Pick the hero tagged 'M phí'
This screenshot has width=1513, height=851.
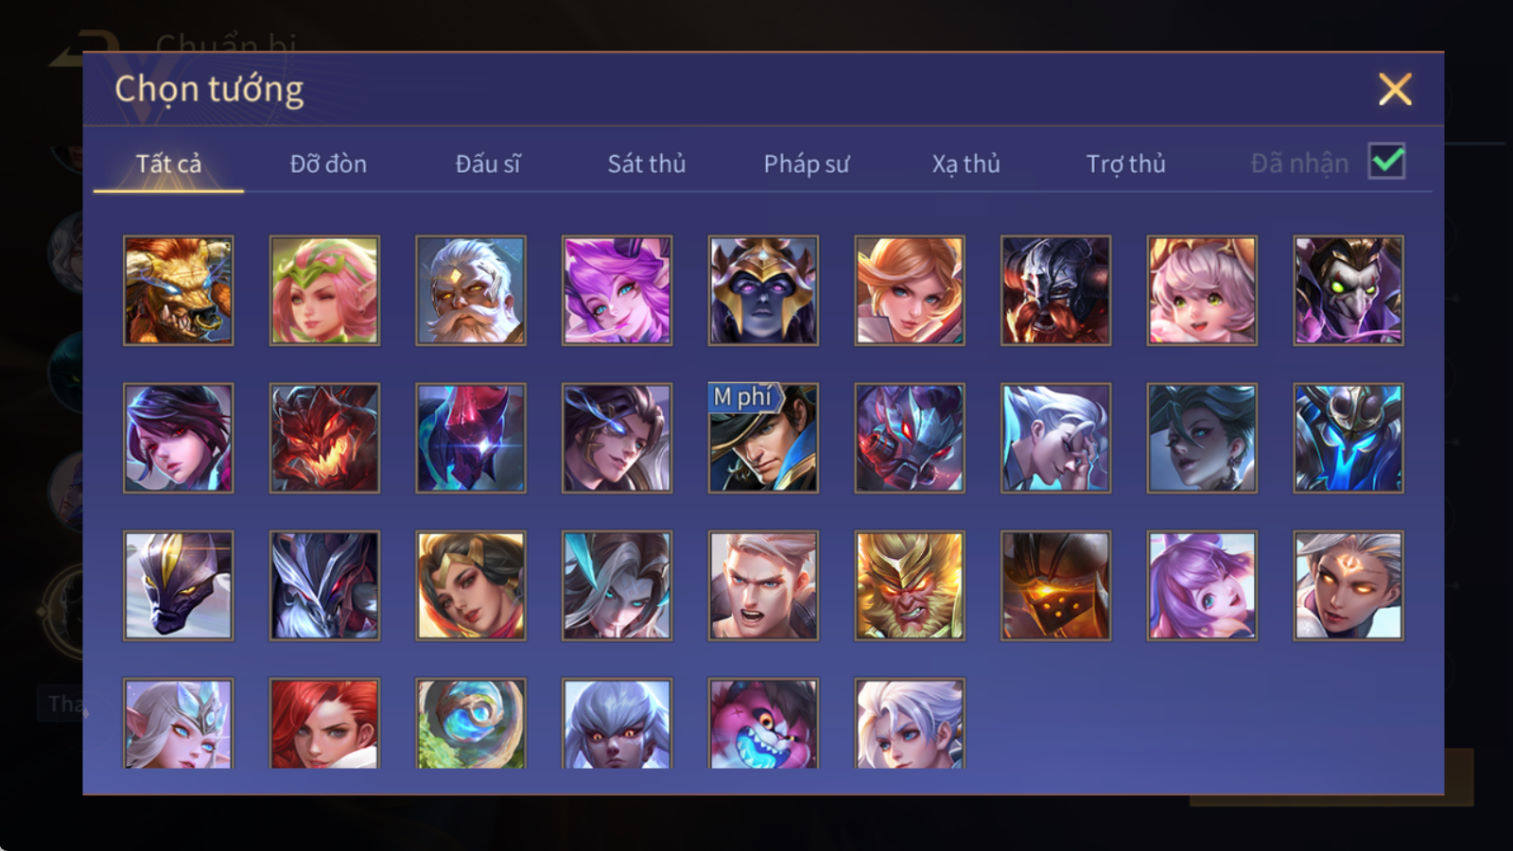(x=763, y=438)
